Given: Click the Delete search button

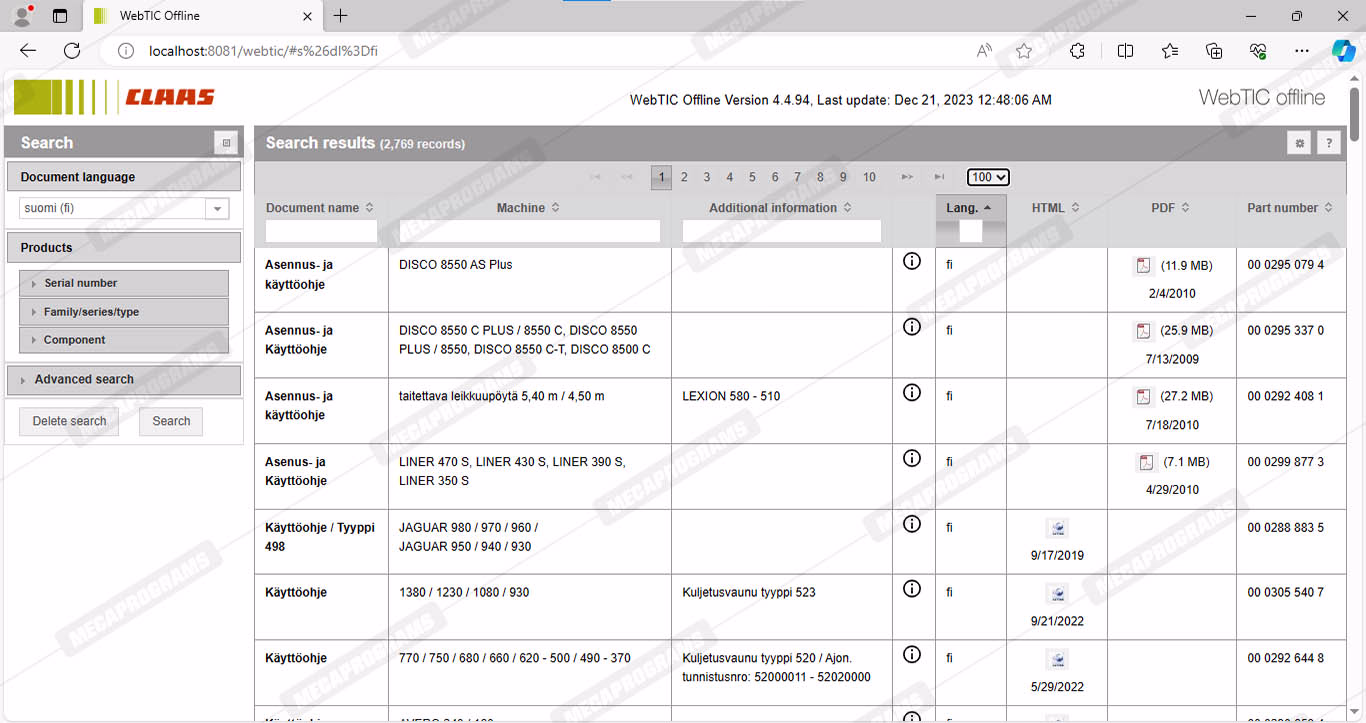Looking at the screenshot, I should pos(69,421).
